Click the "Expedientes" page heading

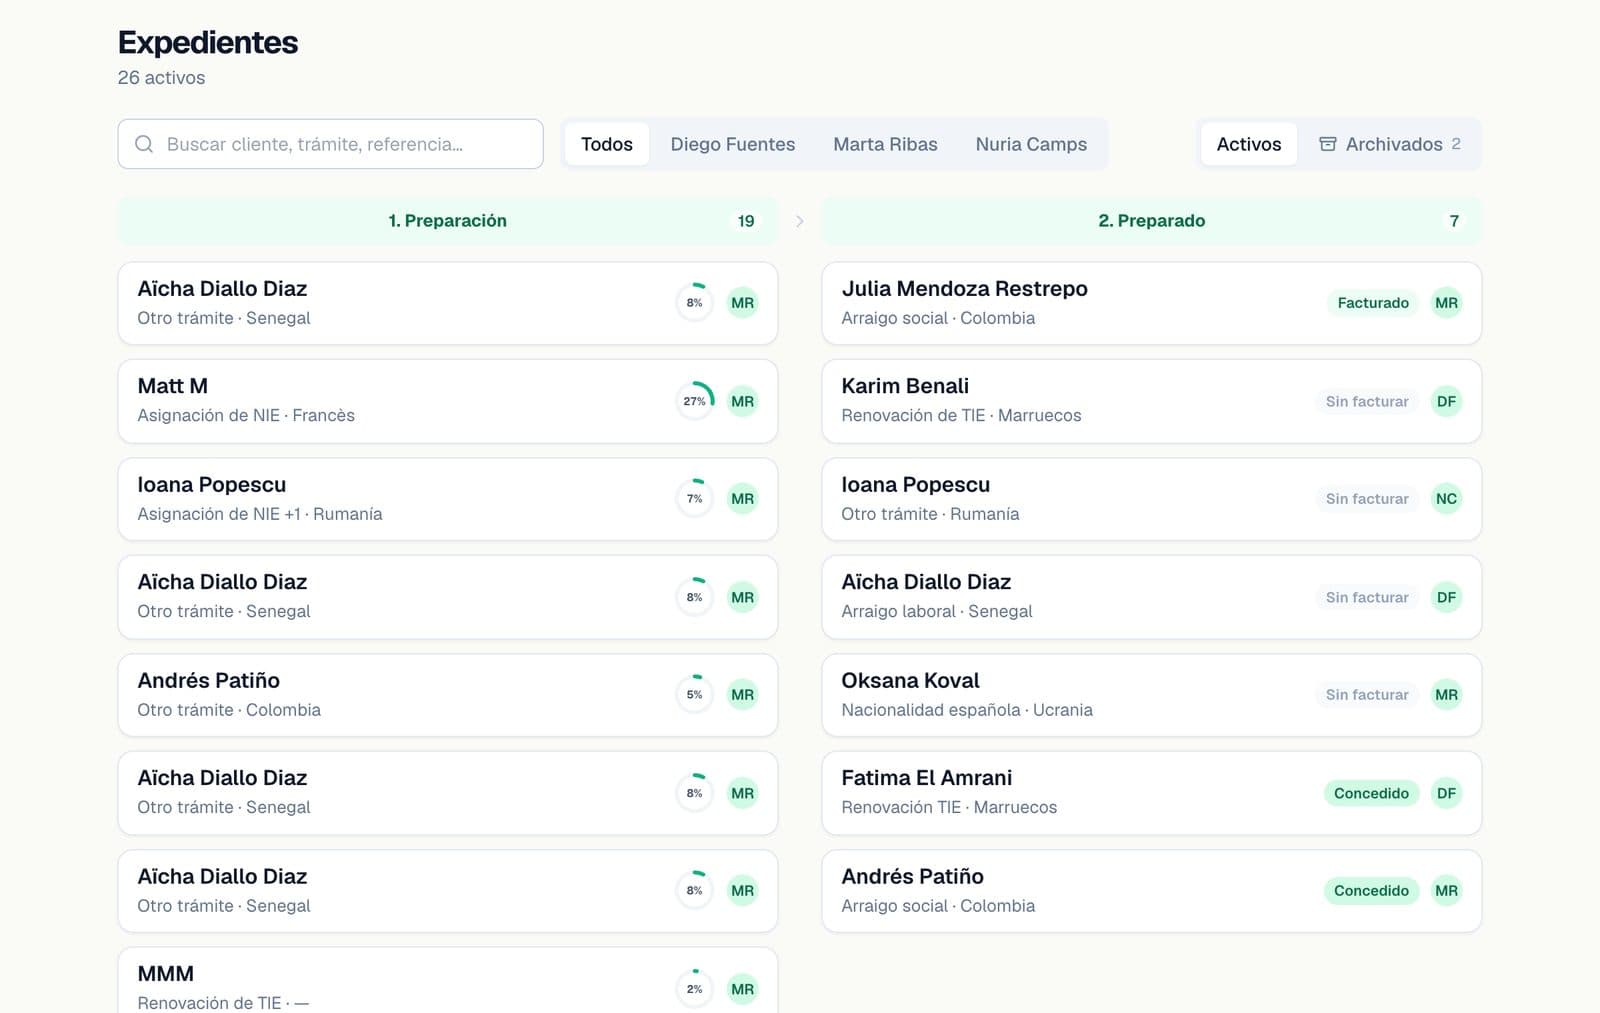pos(208,43)
